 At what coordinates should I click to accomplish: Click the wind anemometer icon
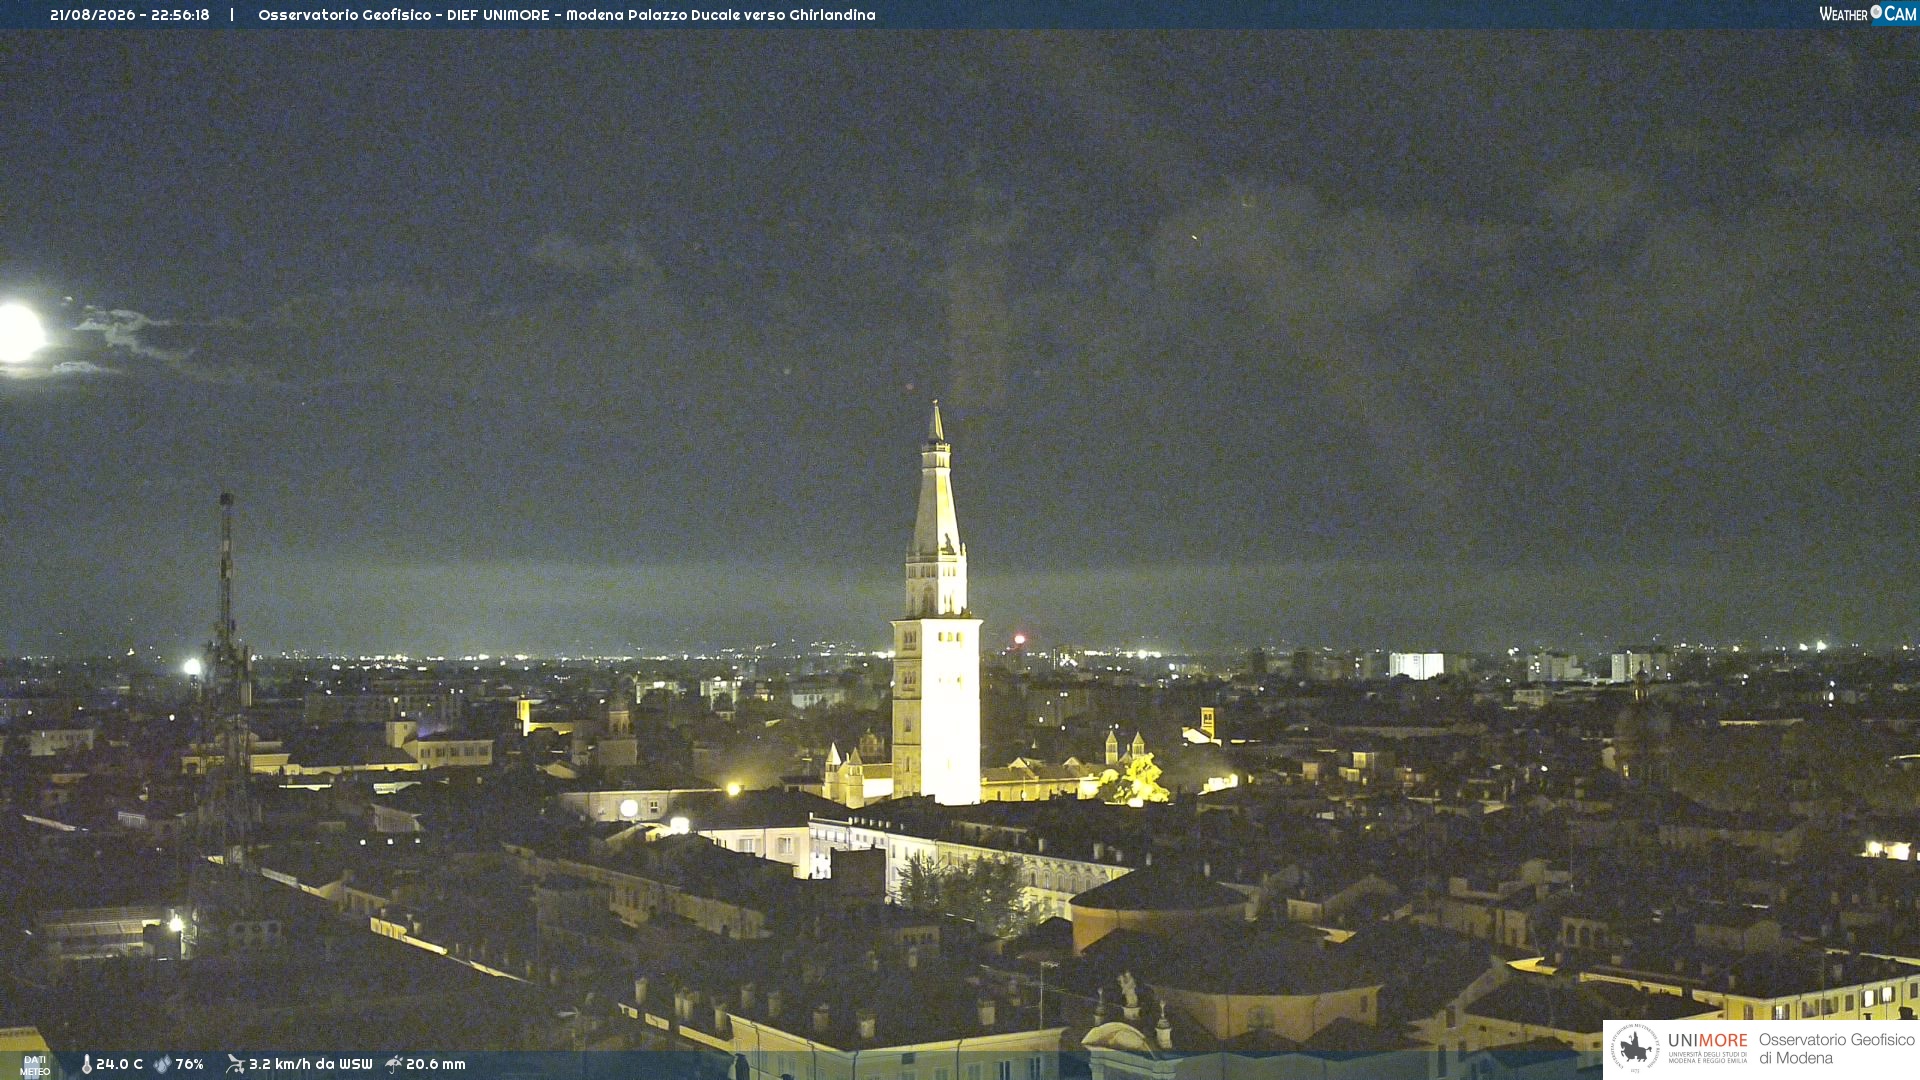pos(235,1064)
